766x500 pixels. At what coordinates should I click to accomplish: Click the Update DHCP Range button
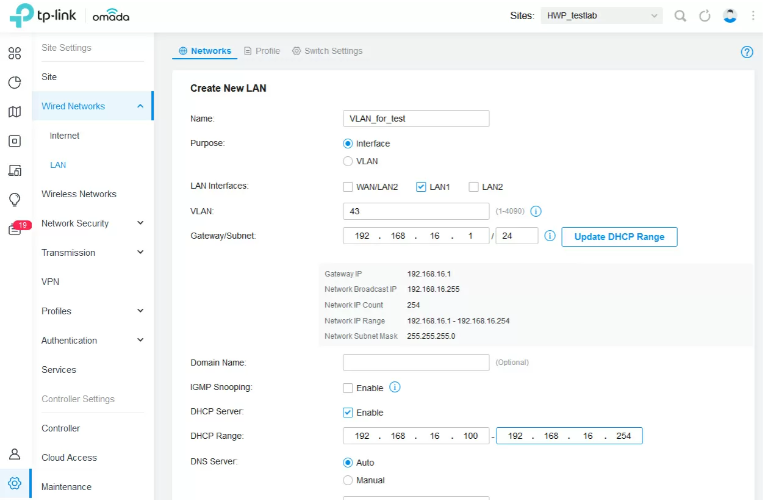(619, 237)
